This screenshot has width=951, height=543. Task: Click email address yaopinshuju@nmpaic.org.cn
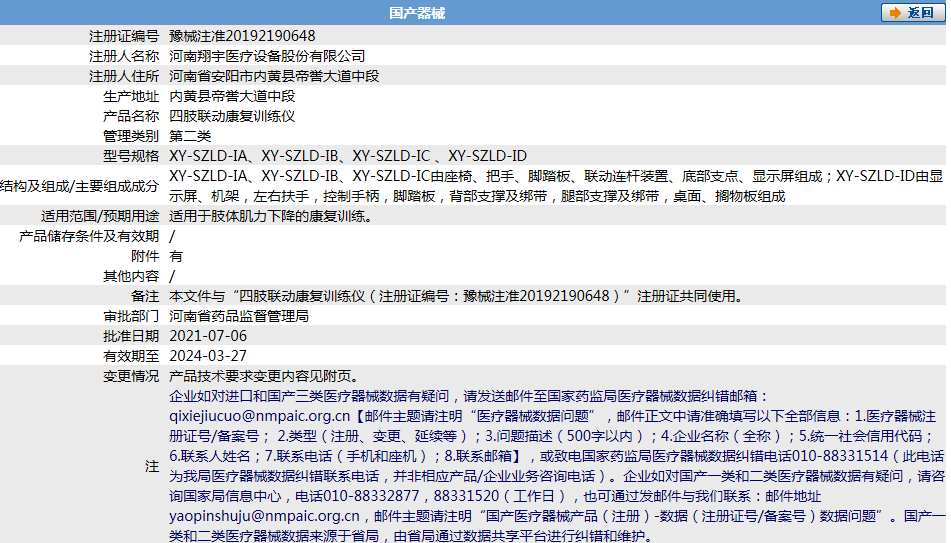(264, 516)
